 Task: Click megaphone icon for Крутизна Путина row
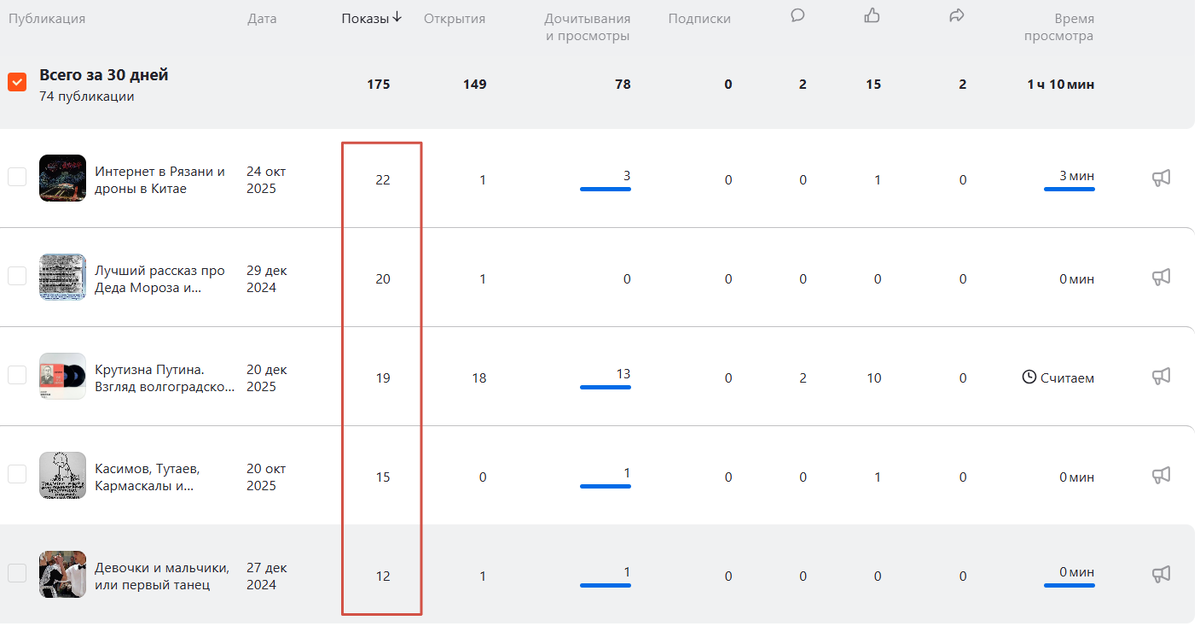point(1161,377)
